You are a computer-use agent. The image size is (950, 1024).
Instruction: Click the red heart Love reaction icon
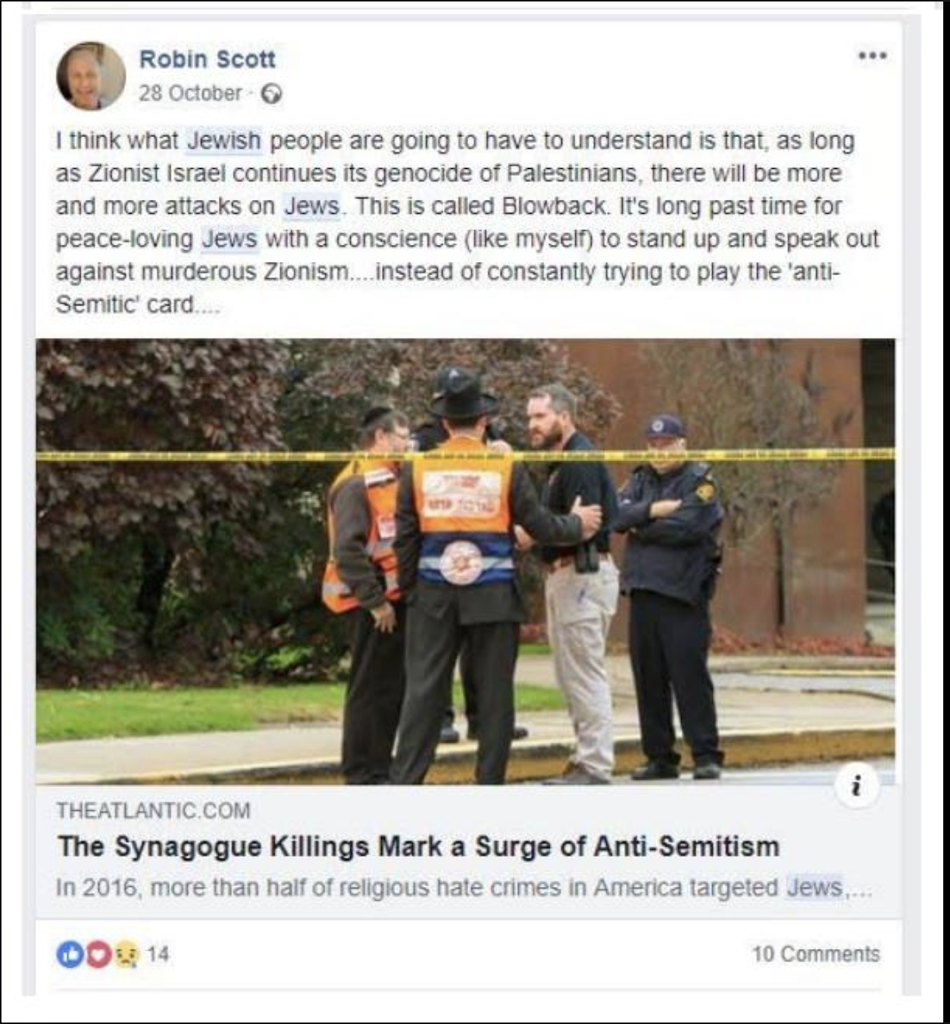(x=98, y=954)
